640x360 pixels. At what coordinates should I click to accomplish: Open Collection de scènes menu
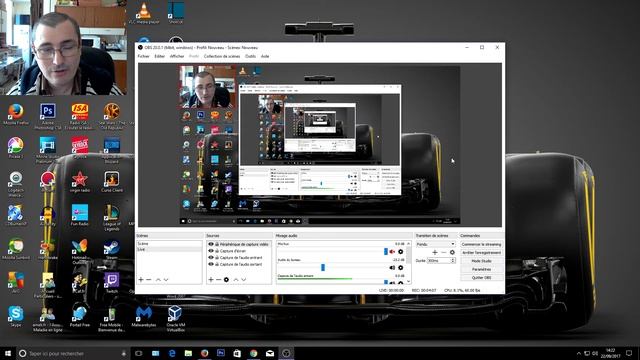click(222, 56)
